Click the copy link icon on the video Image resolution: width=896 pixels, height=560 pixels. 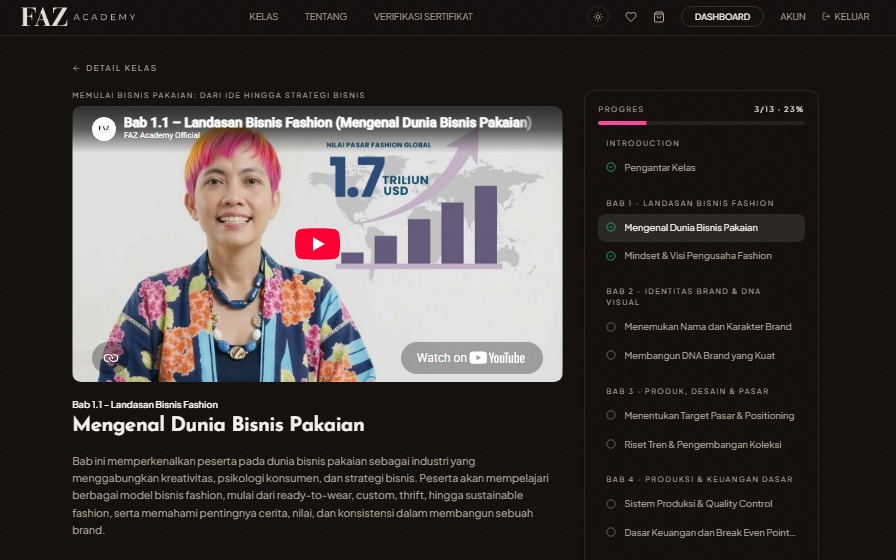pos(111,358)
